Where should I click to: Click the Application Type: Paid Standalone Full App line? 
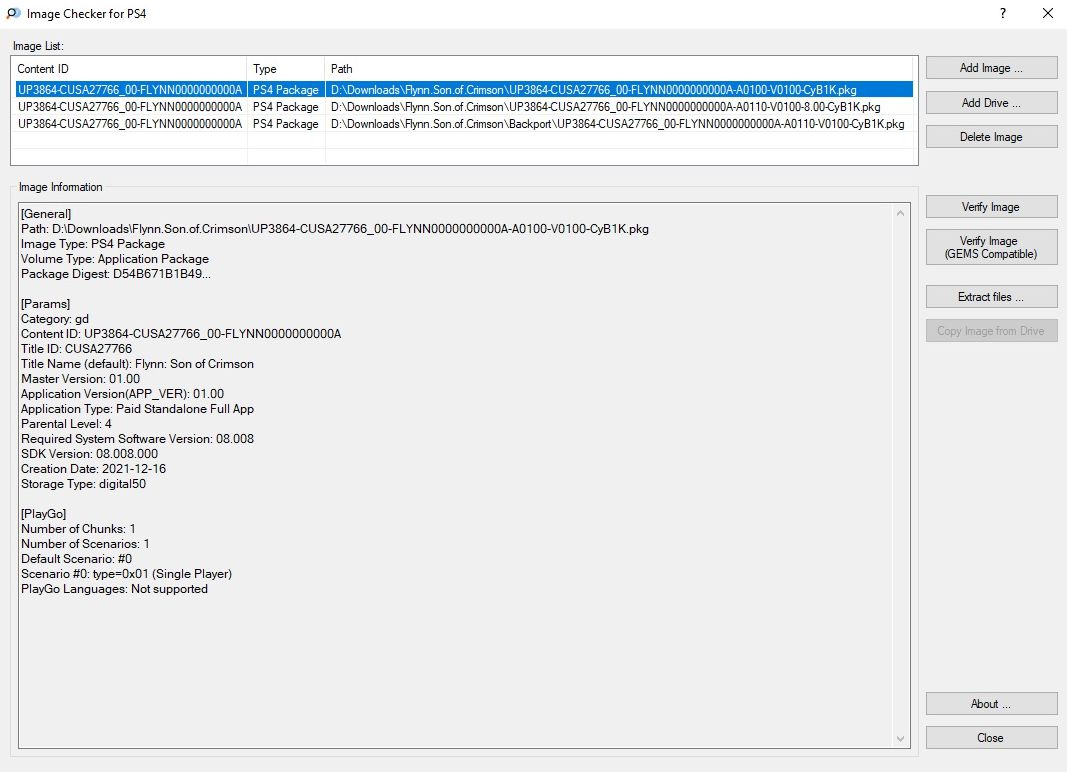[x=137, y=408]
